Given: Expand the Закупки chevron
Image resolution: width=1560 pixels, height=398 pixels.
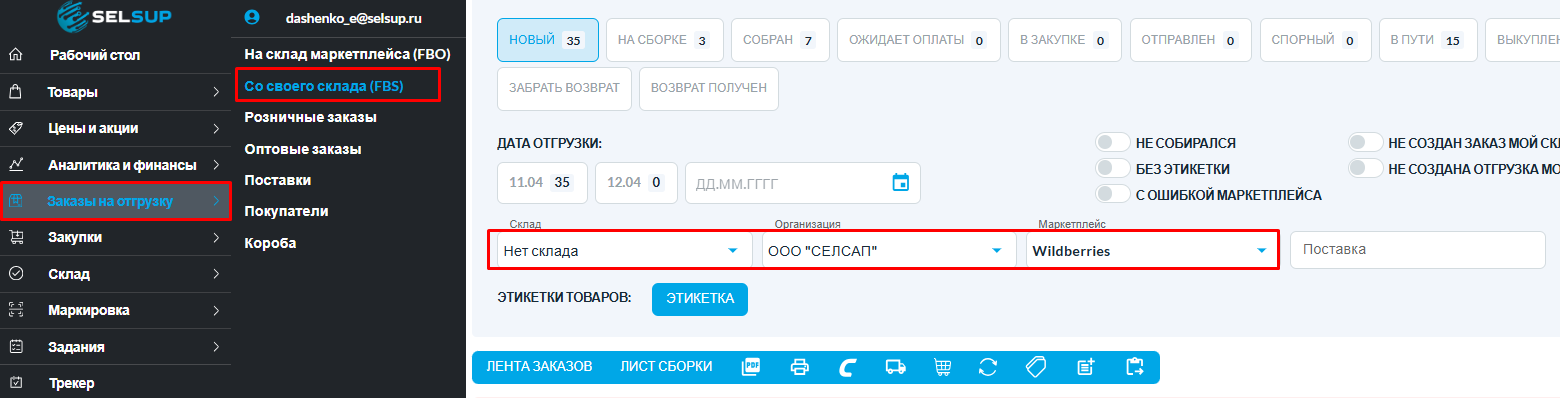Looking at the screenshot, I should pyautogui.click(x=216, y=237).
